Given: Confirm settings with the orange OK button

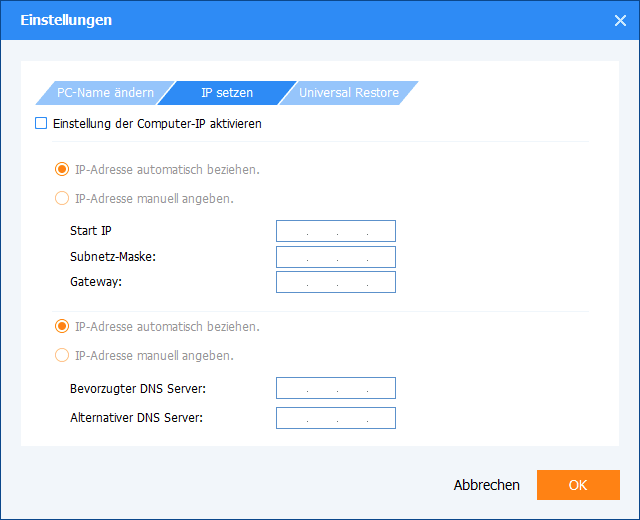Looking at the screenshot, I should pos(577,485).
